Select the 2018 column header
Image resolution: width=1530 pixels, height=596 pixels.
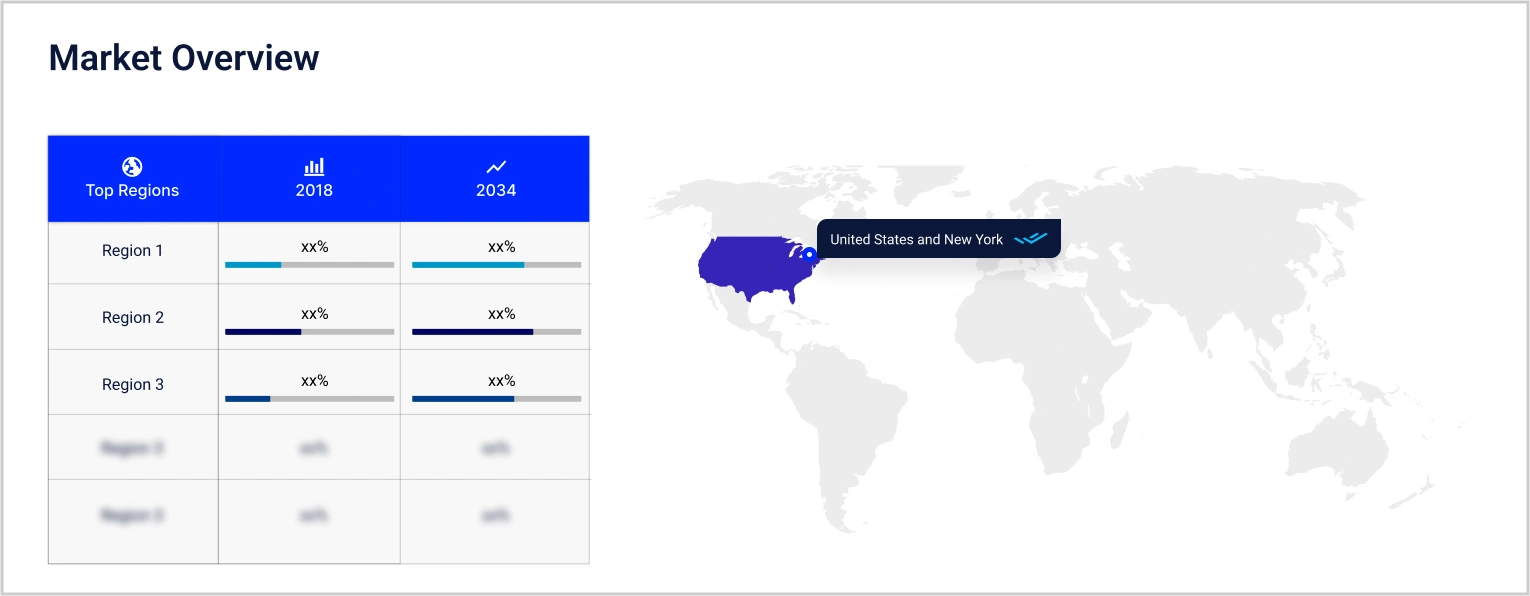click(314, 190)
